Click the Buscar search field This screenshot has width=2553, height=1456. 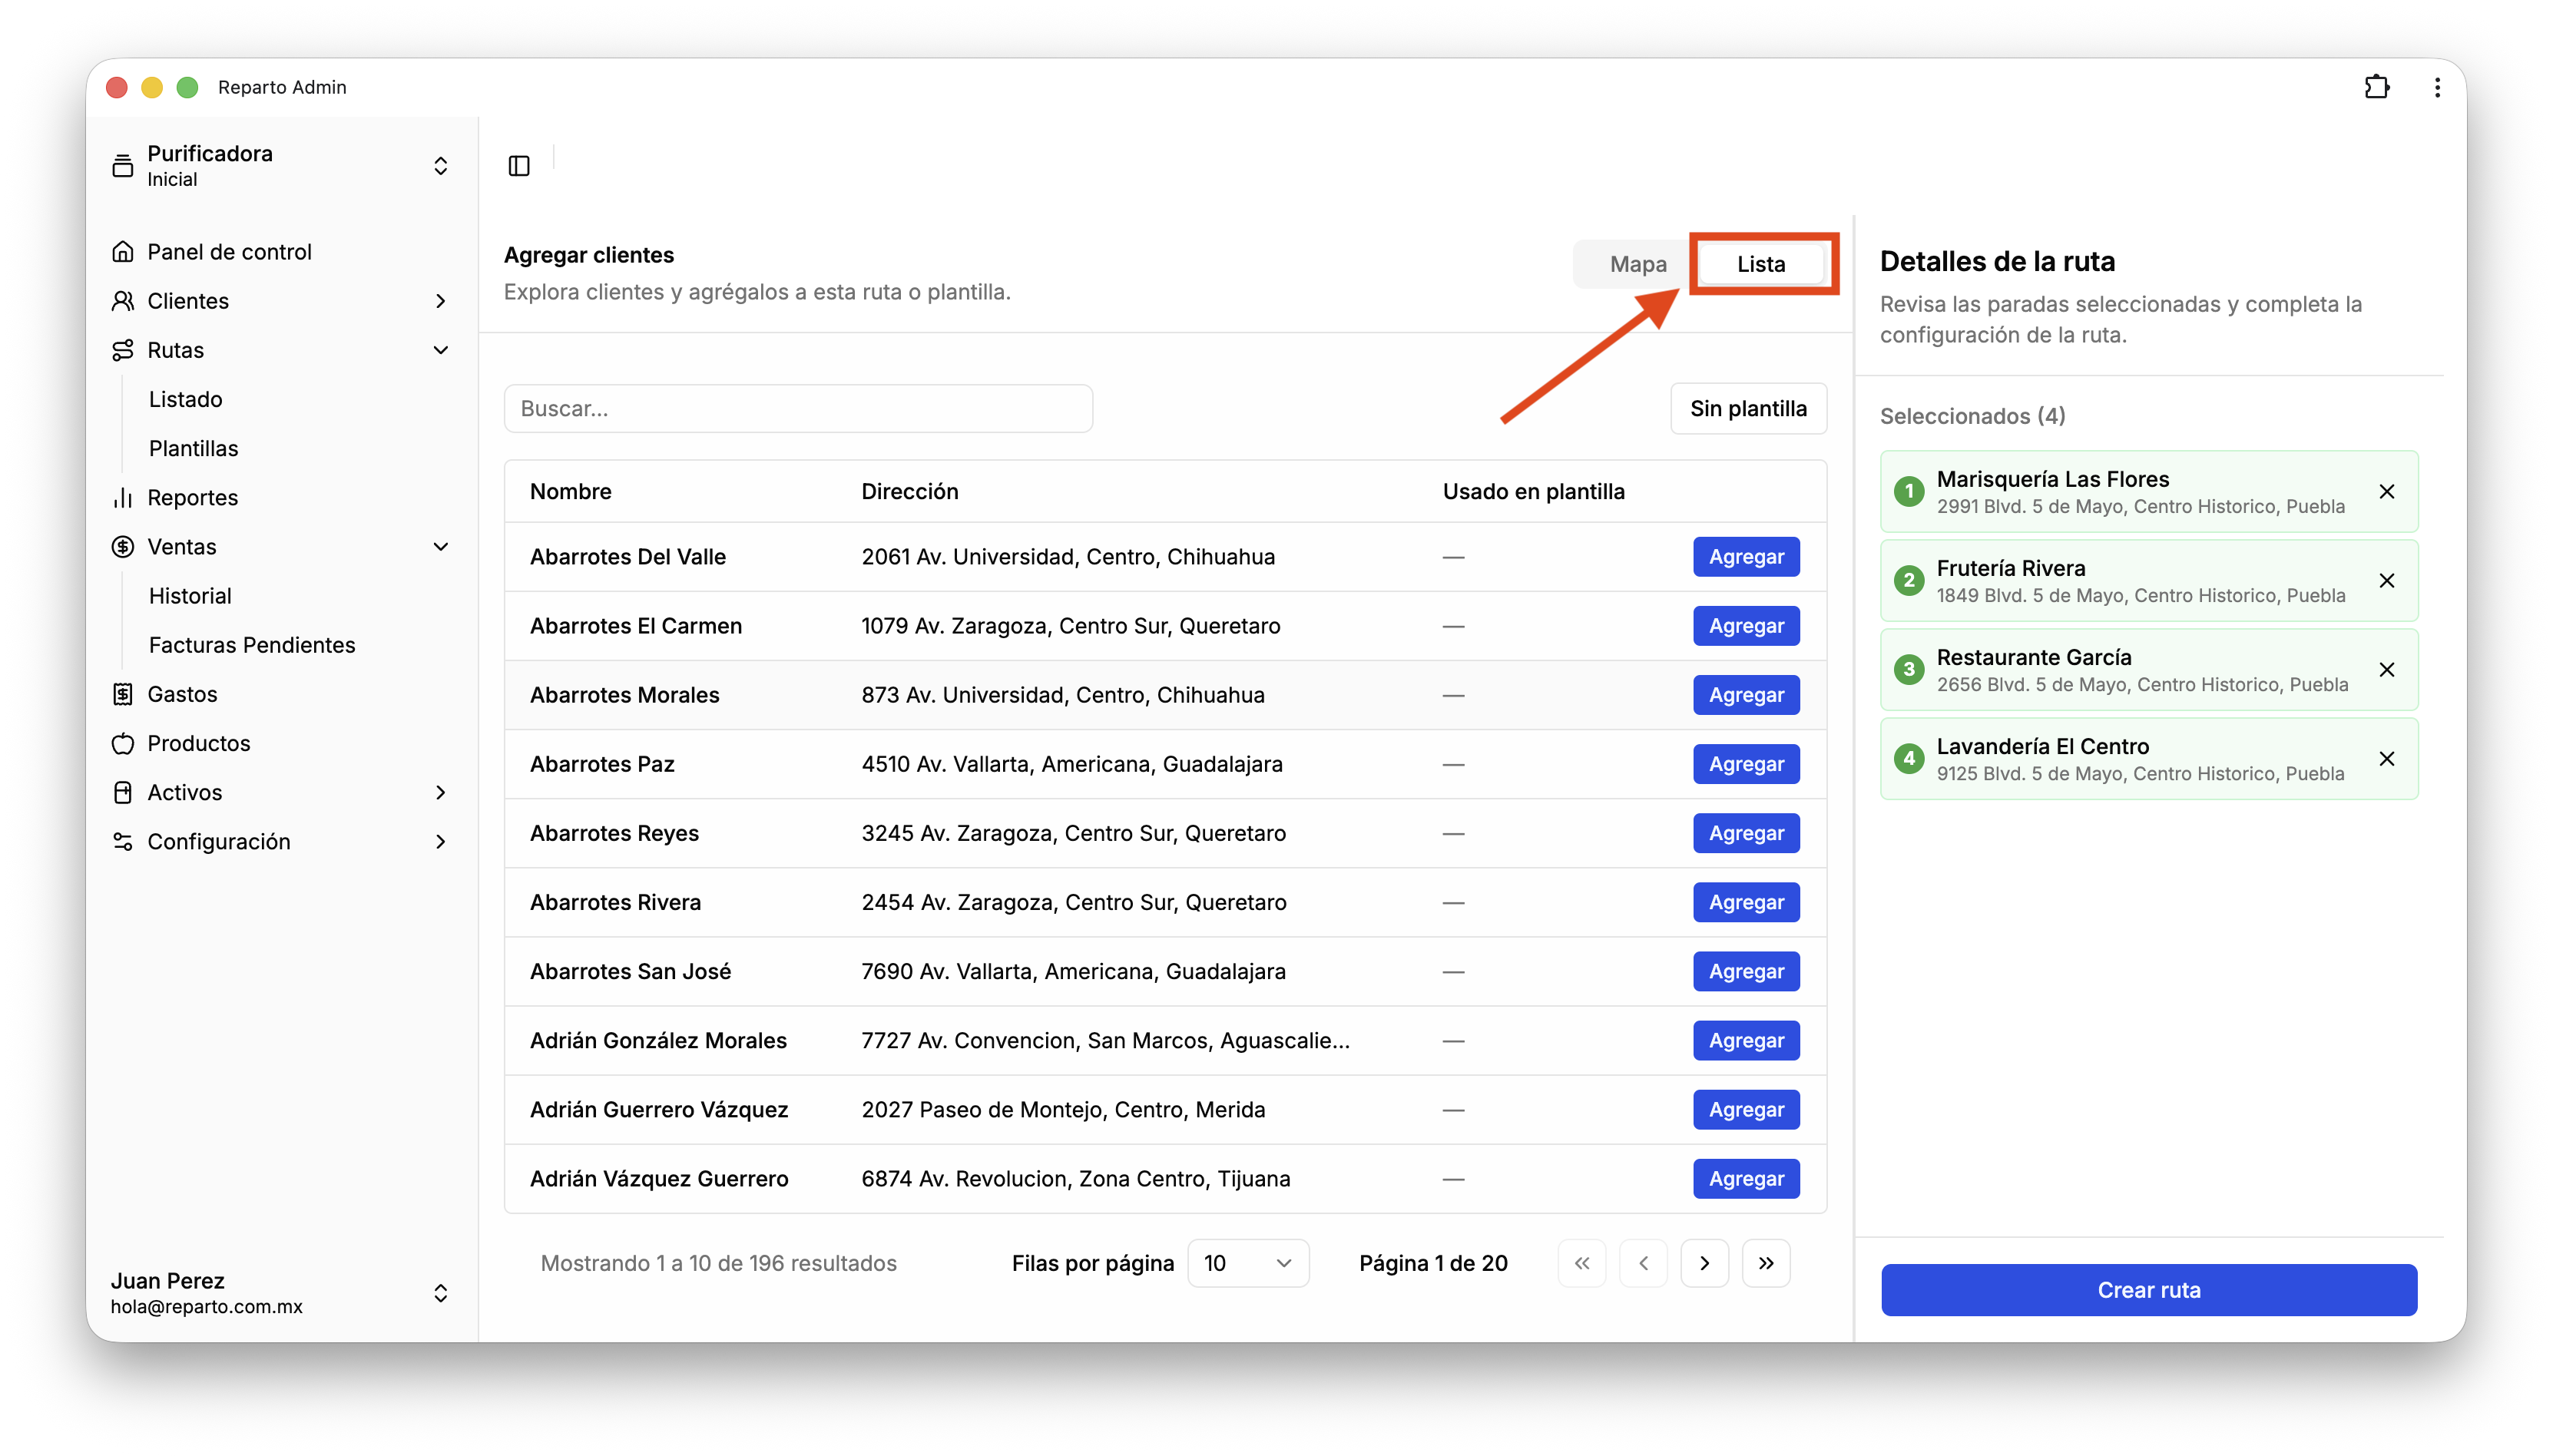(x=798, y=409)
